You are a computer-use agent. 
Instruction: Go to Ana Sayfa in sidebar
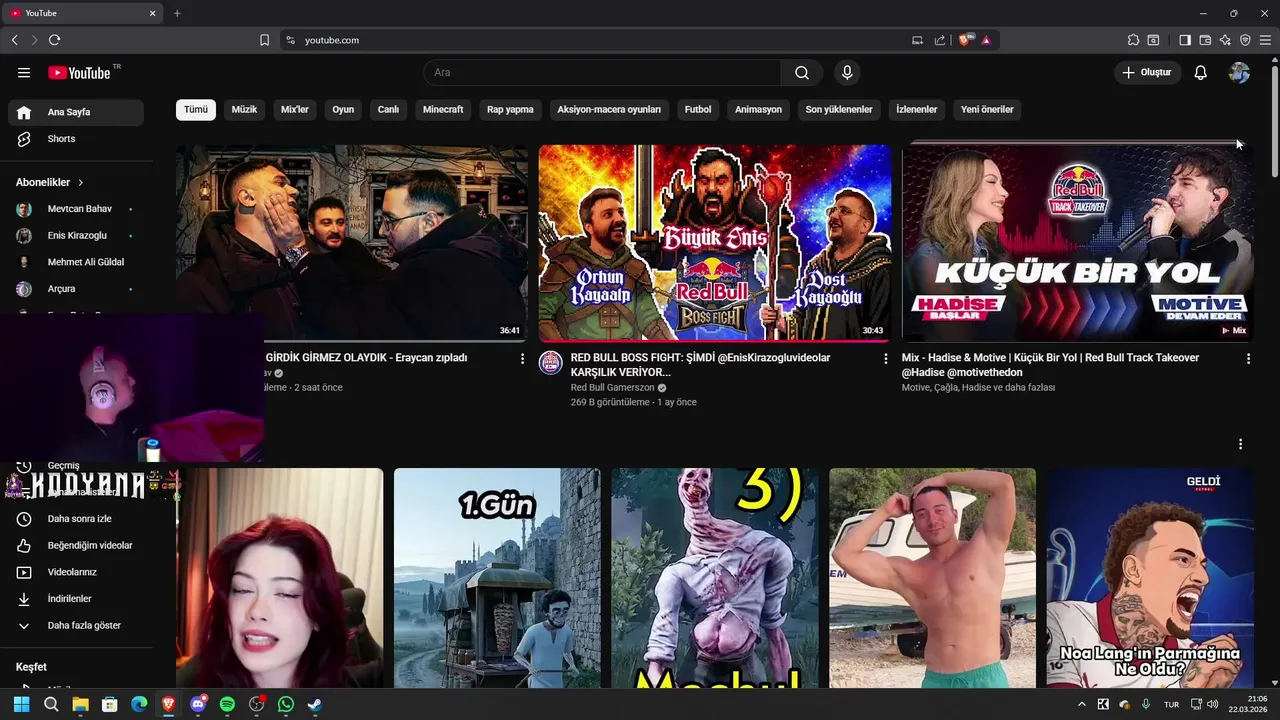tap(76, 112)
